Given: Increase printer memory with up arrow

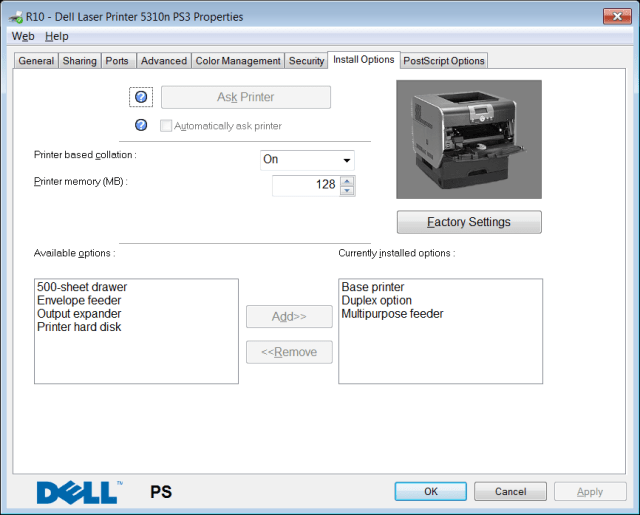Looking at the screenshot, I should coord(347,181).
